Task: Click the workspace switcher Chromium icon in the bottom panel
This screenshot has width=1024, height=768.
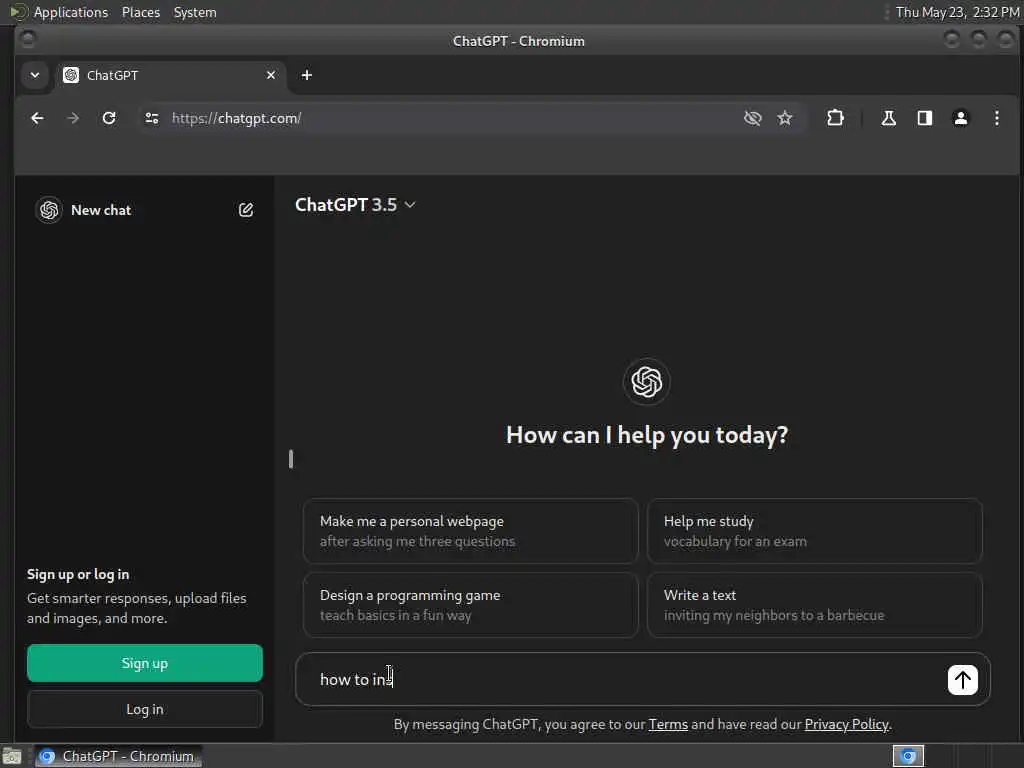Action: [908, 756]
